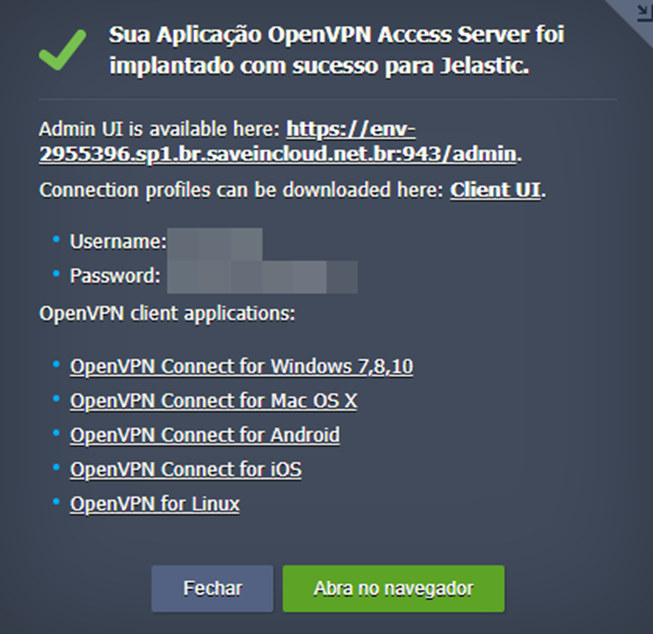Click the green success checkmark icon
This screenshot has height=634, width=653.
(62, 52)
